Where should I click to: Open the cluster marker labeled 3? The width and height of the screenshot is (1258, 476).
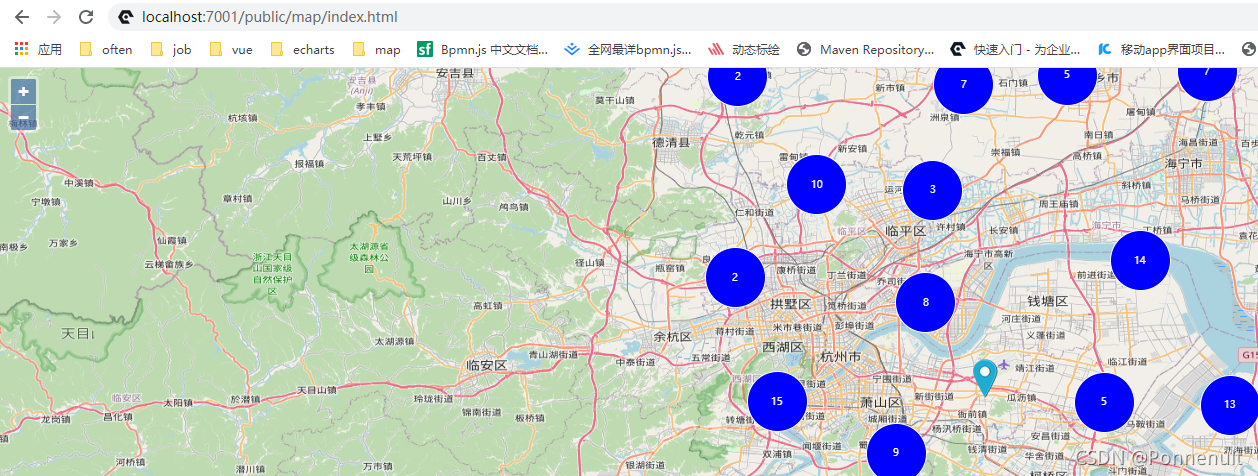932,190
